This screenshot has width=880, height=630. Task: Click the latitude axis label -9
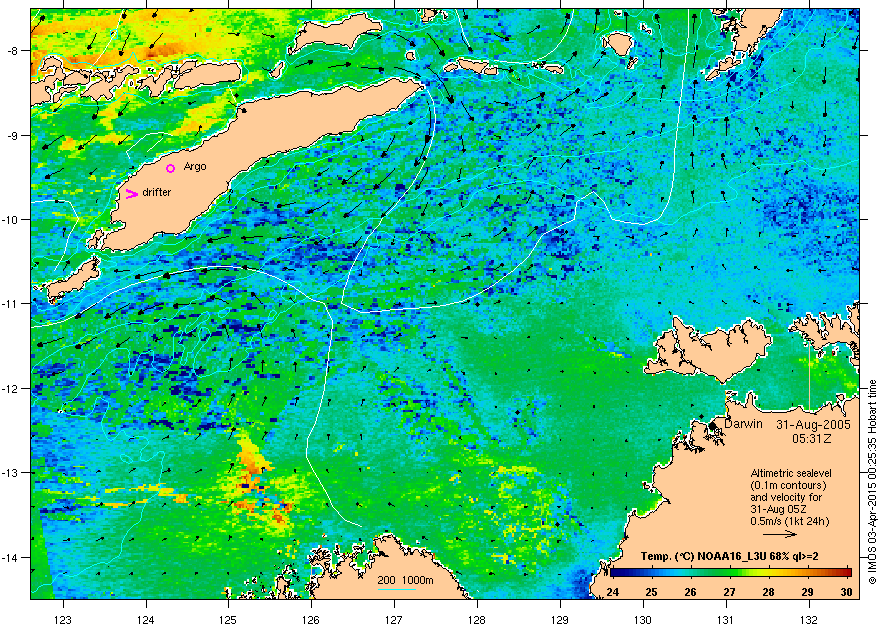click(x=12, y=135)
